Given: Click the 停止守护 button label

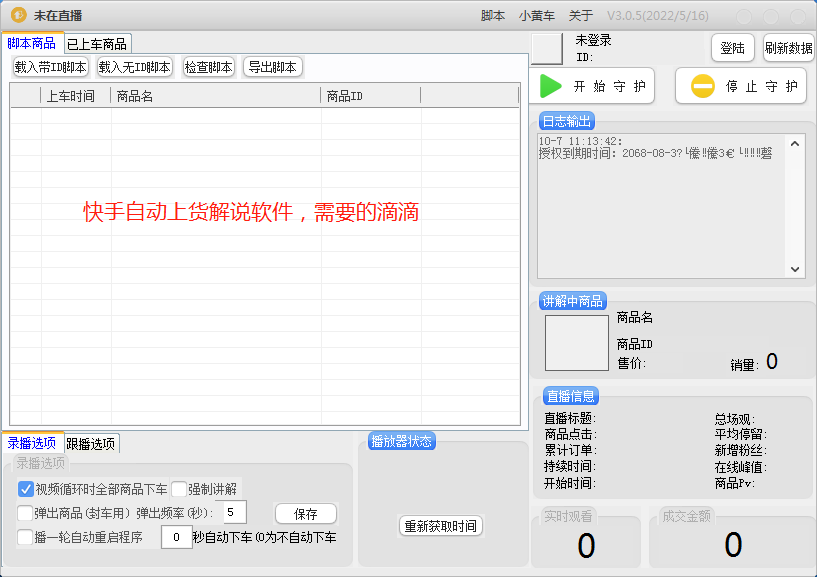Looking at the screenshot, I should [x=762, y=86].
